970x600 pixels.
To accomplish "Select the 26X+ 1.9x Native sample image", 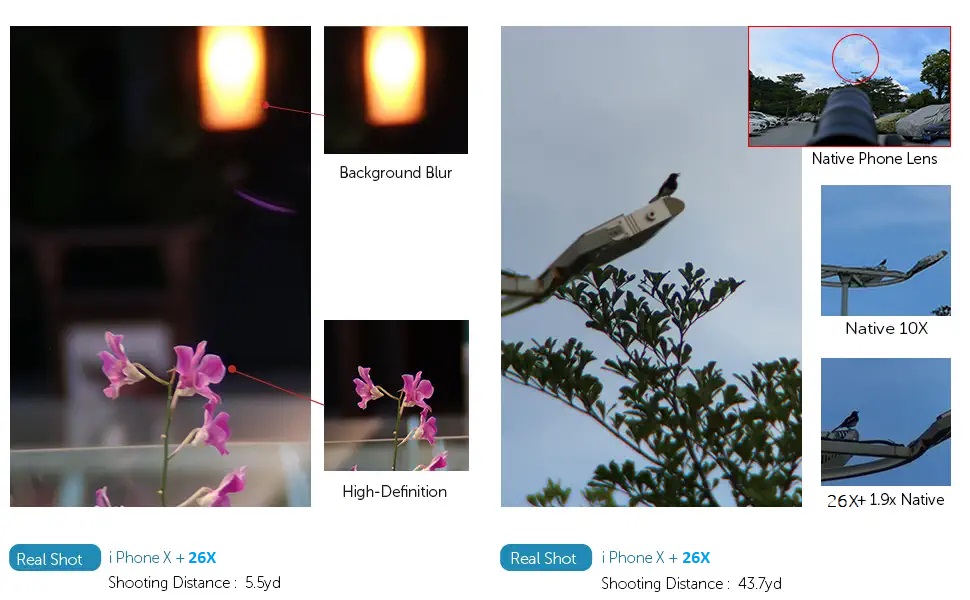I will click(x=885, y=422).
